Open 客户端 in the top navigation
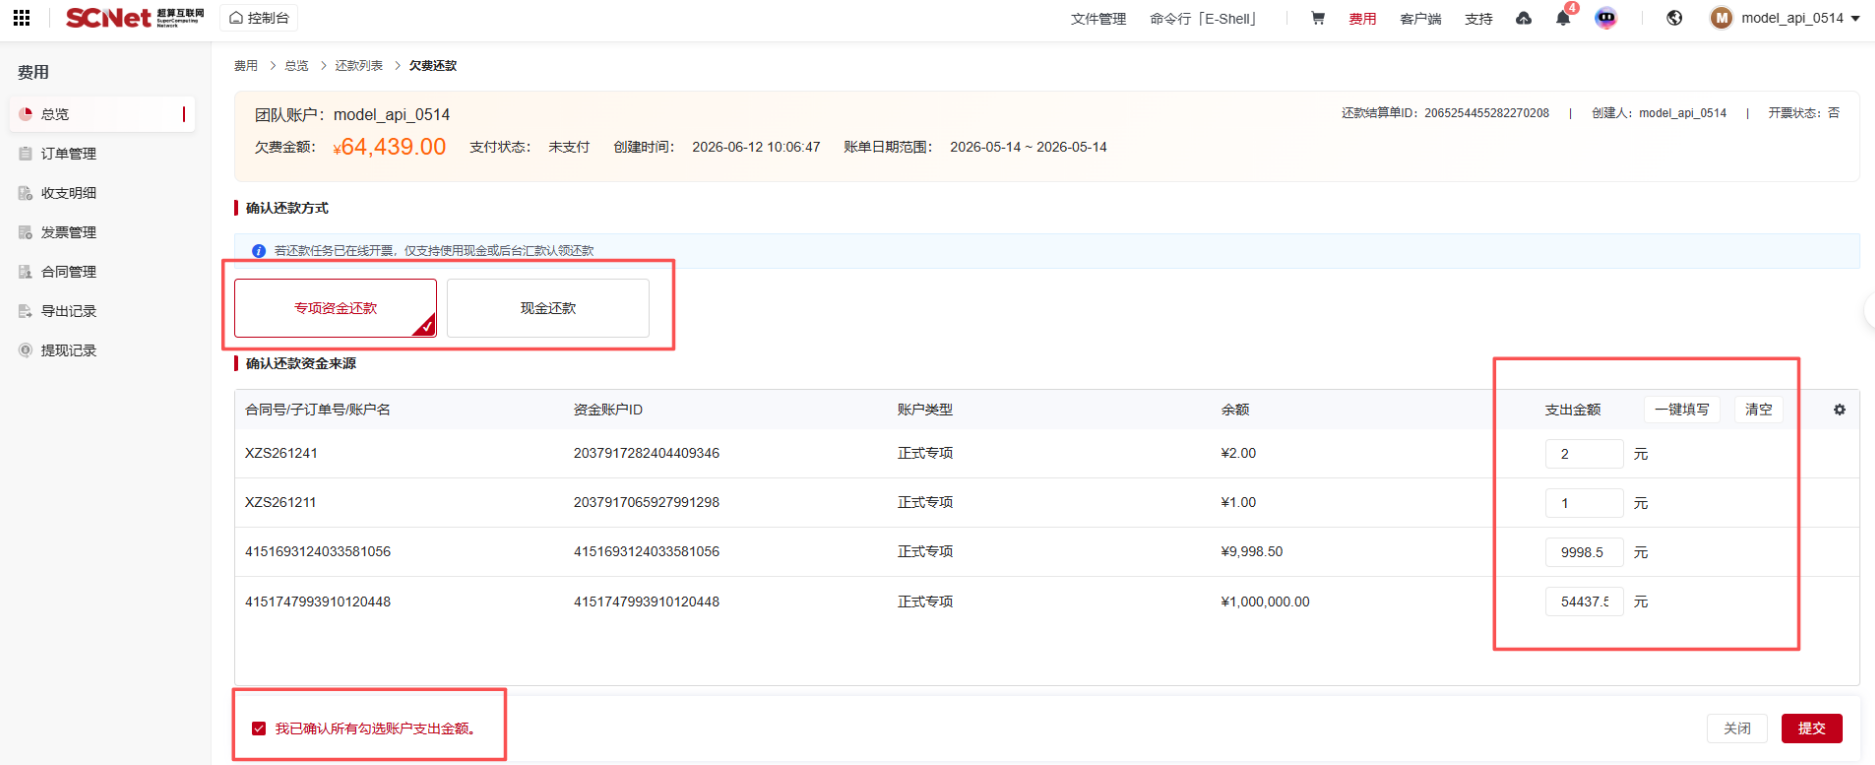Viewport: 1875px width, 765px height. tap(1420, 19)
